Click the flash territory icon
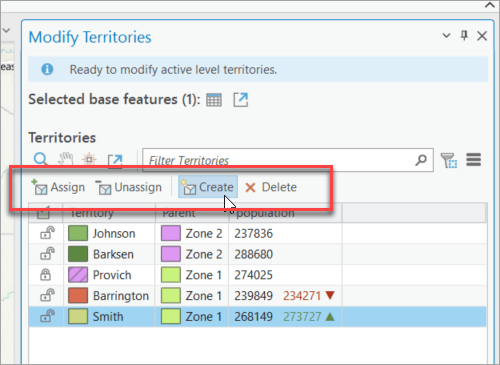Screen dimensions: 500x365 (89, 159)
